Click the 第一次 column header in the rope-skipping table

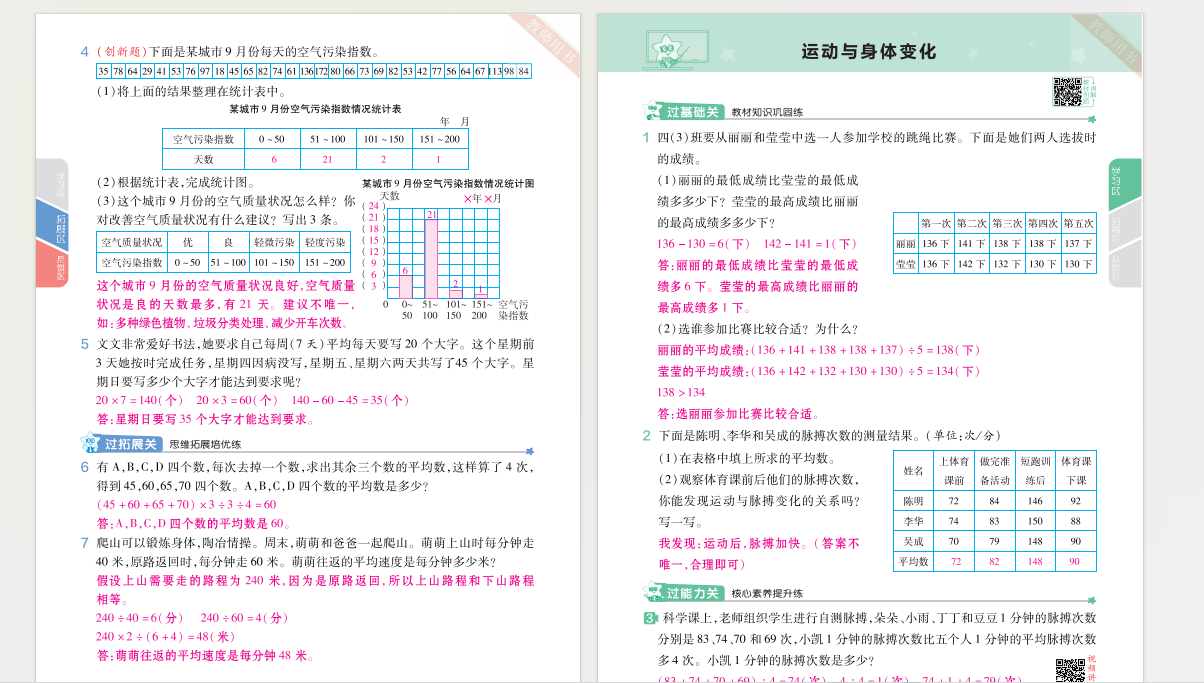(x=935, y=223)
